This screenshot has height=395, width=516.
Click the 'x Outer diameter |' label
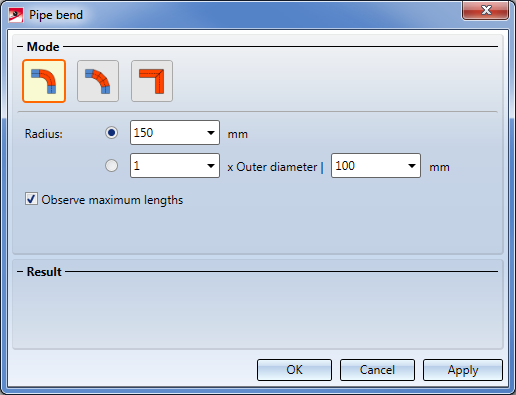275,167
